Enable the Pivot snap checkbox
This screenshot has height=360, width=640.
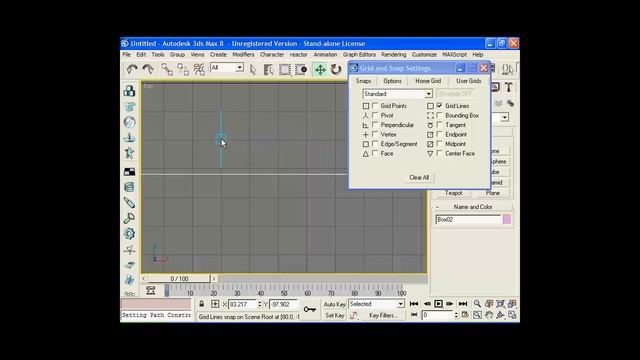[375, 116]
